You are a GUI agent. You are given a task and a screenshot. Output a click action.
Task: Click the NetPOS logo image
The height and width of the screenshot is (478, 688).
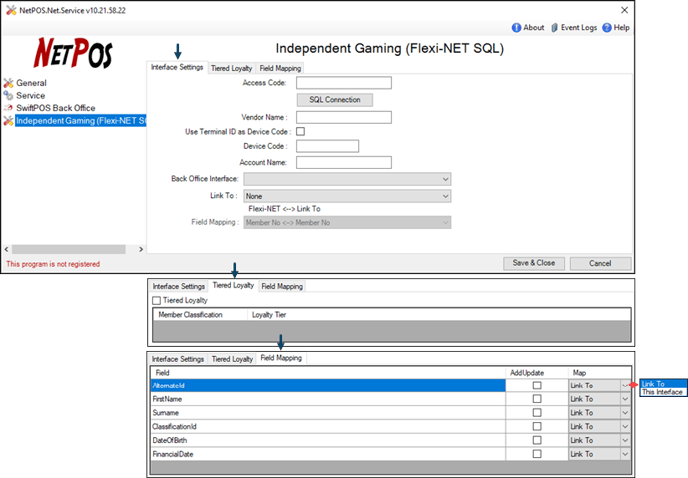click(73, 53)
